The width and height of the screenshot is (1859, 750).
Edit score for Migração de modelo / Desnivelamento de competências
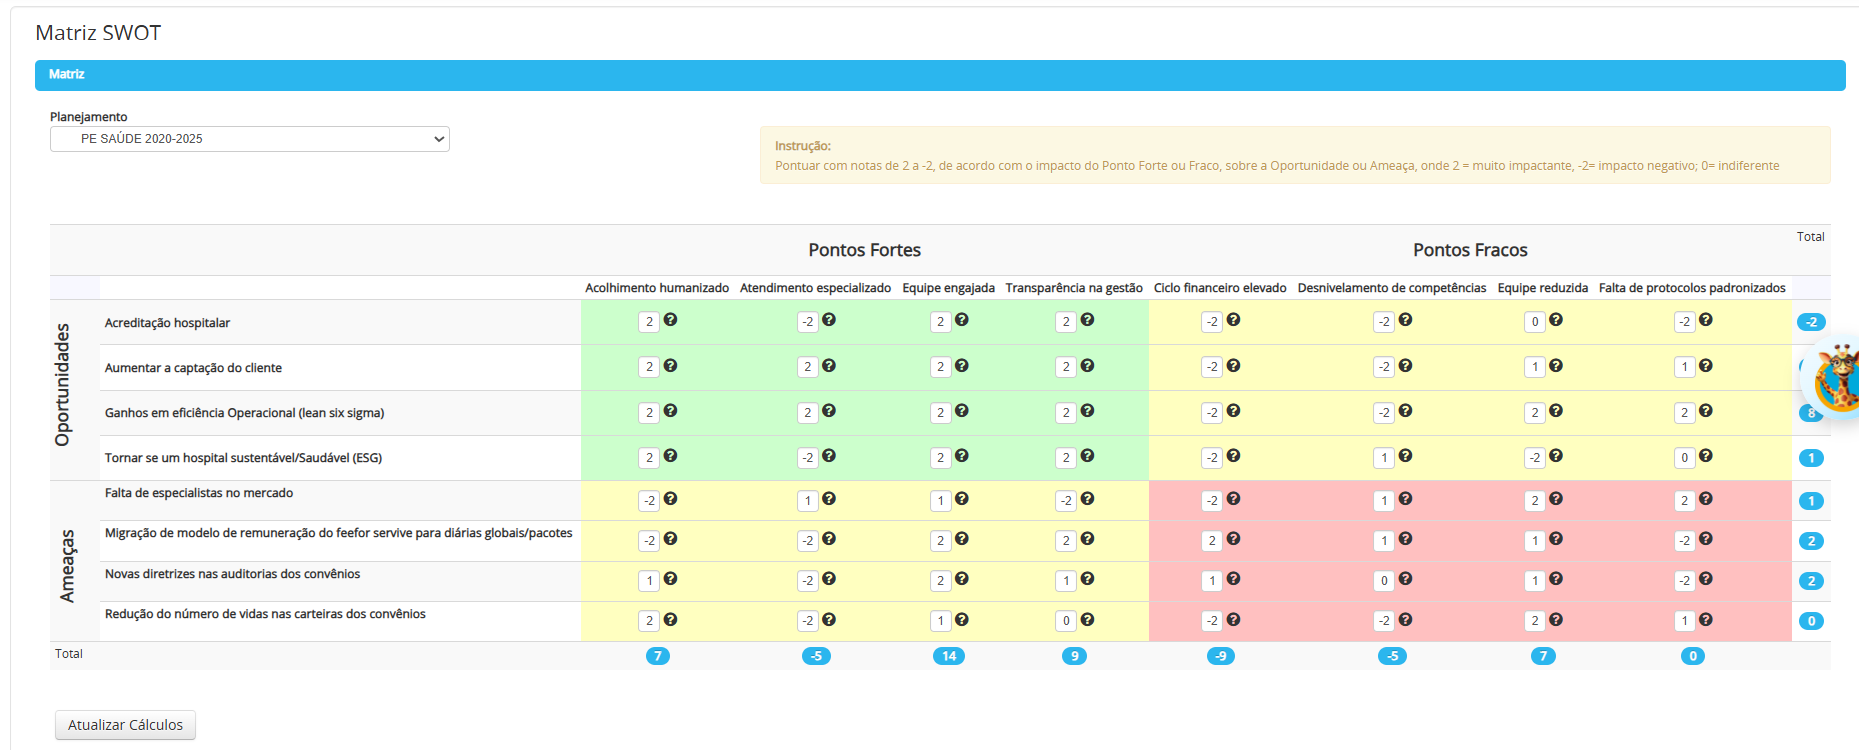tap(1384, 541)
